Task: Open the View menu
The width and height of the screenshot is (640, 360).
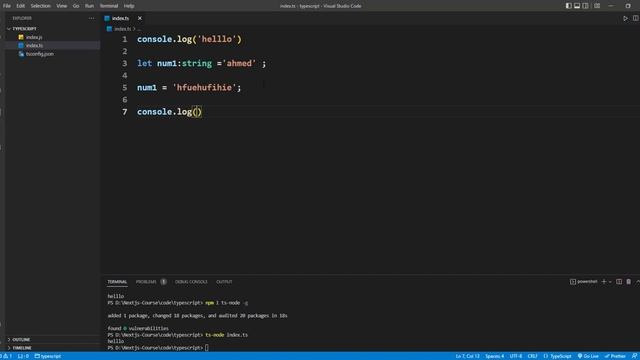Action: 62,6
